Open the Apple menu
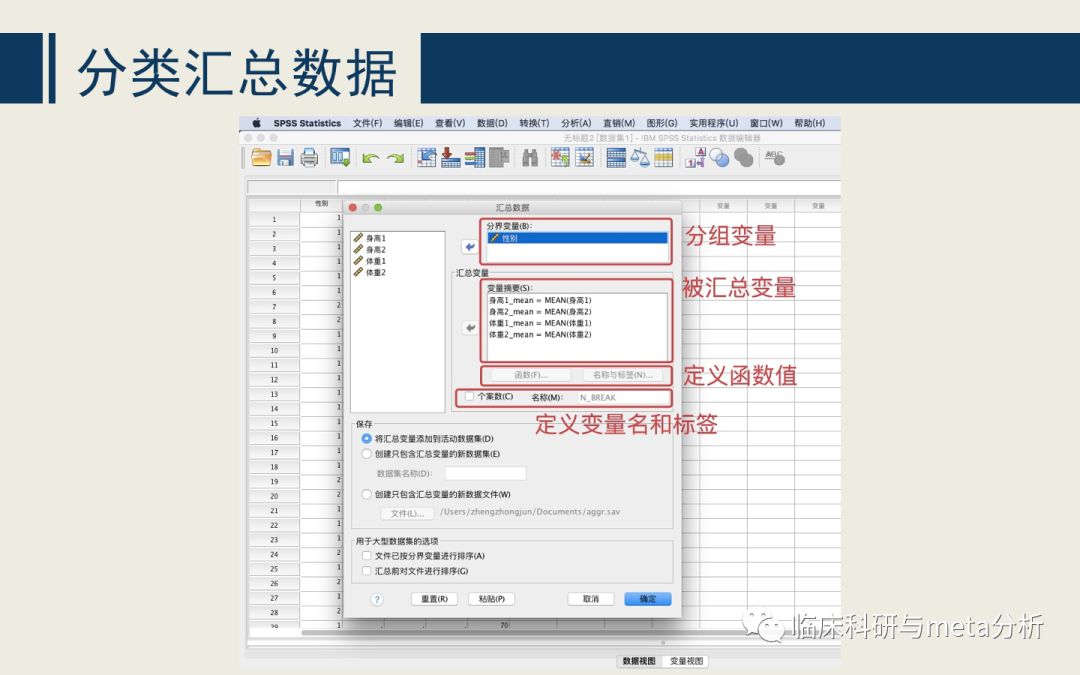Image resolution: width=1080 pixels, height=675 pixels. [256, 123]
